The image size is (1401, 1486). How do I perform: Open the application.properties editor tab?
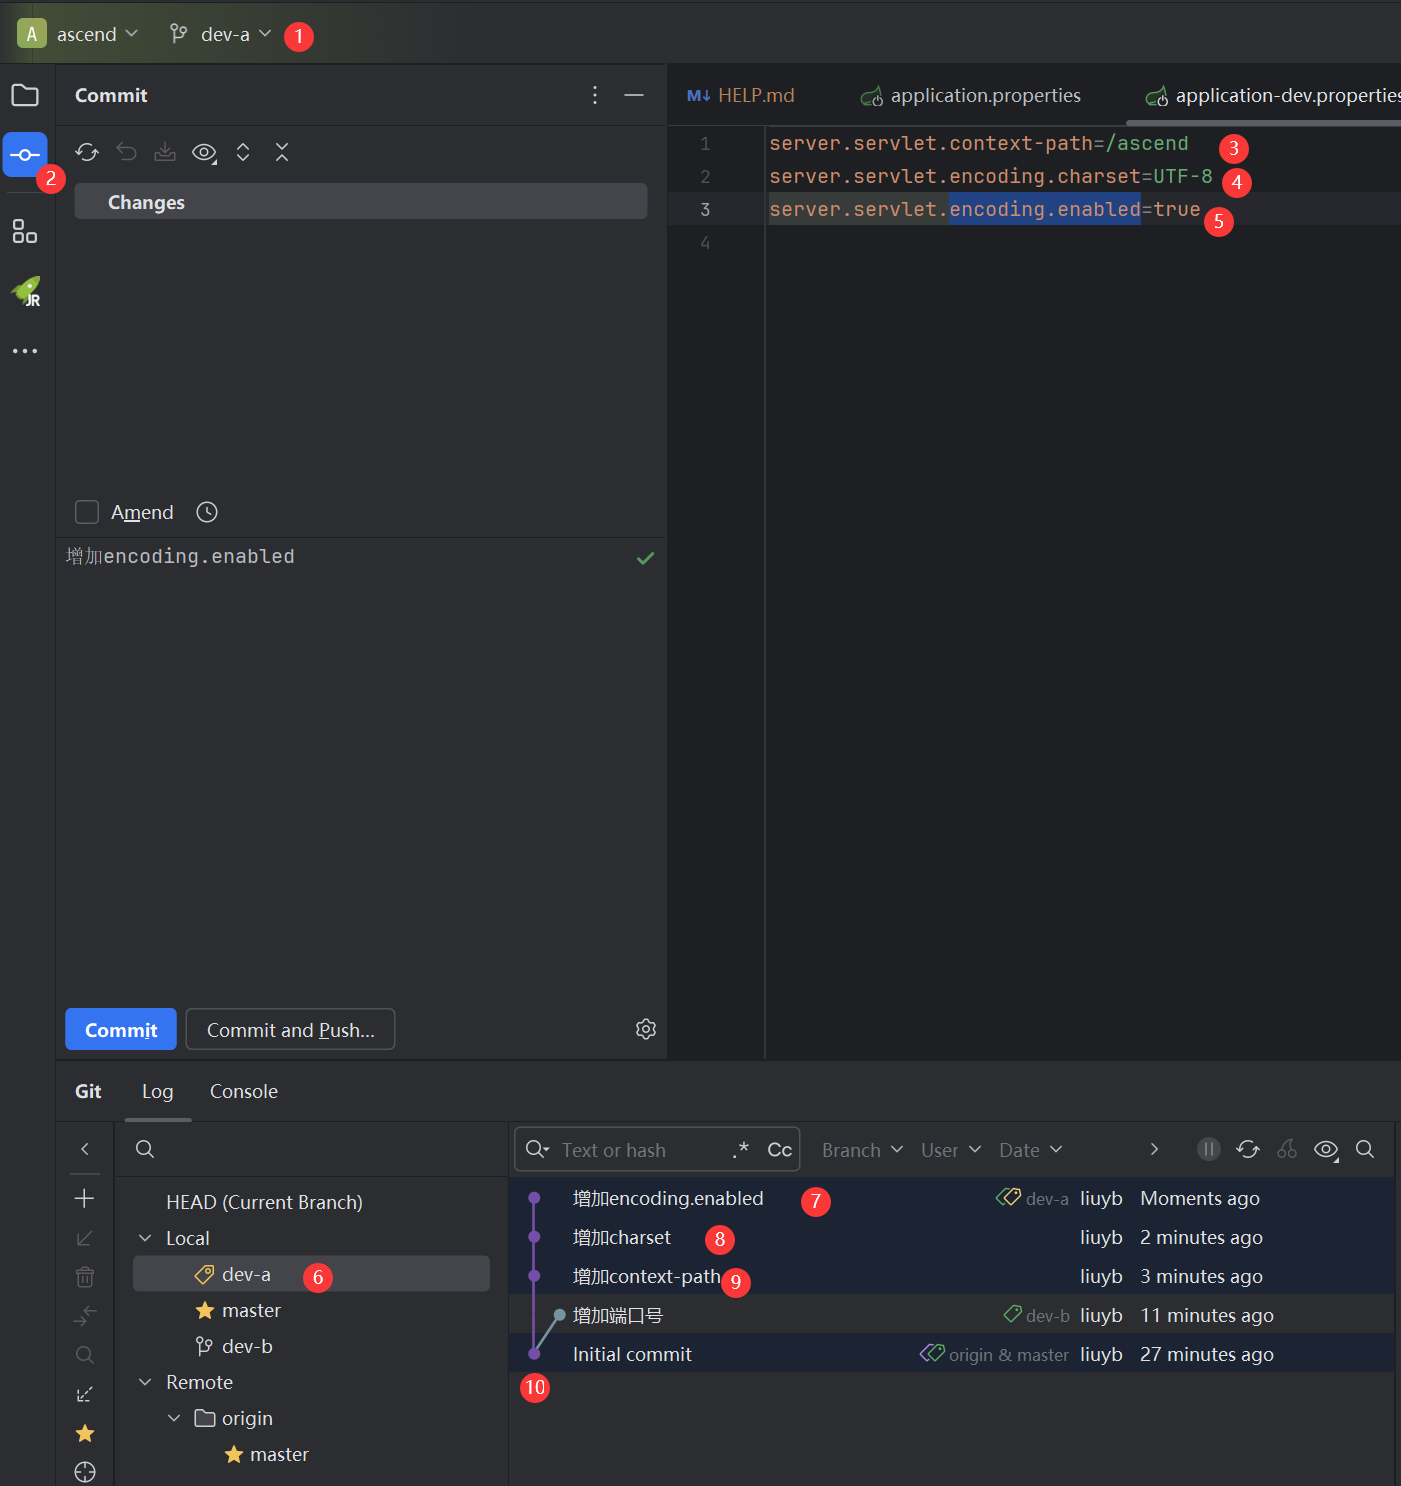984,95
